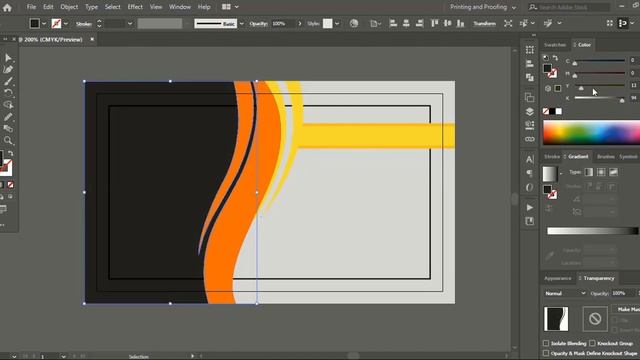This screenshot has height=360, width=640.
Task: Click the artwork thumbnail in Transparency panel
Action: [556, 319]
